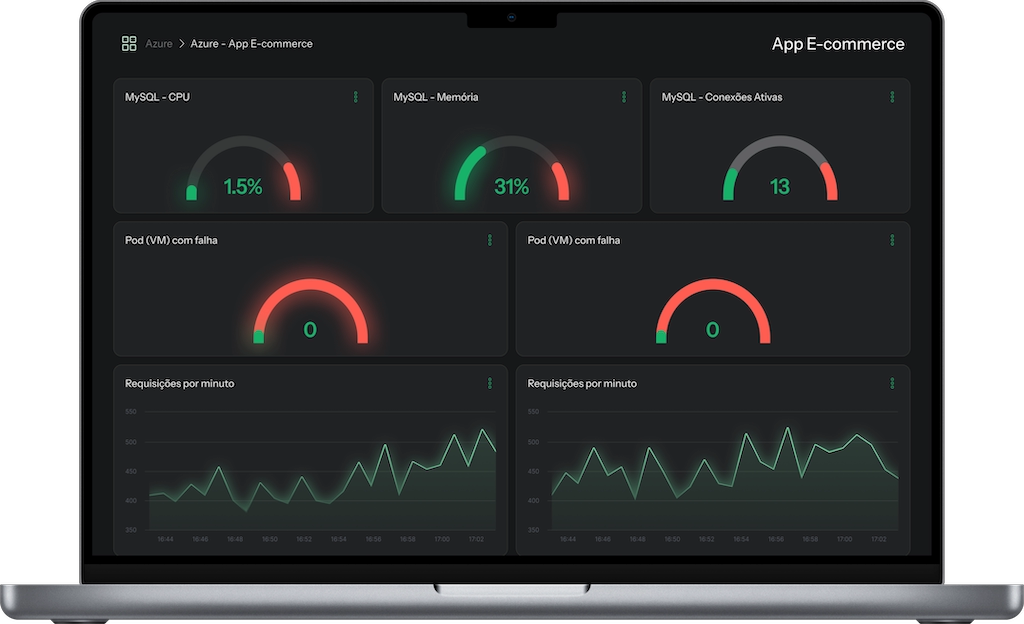Click the breadcrumb chevron separator after Azure
This screenshot has width=1024, height=624.
tap(182, 44)
